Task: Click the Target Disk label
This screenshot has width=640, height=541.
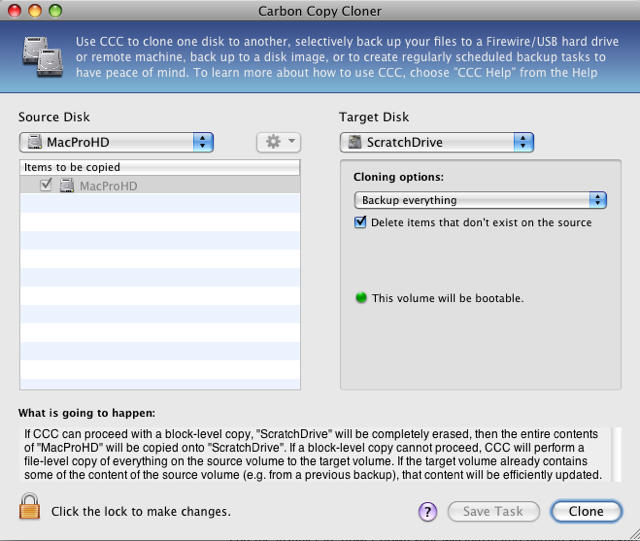Action: [374, 117]
